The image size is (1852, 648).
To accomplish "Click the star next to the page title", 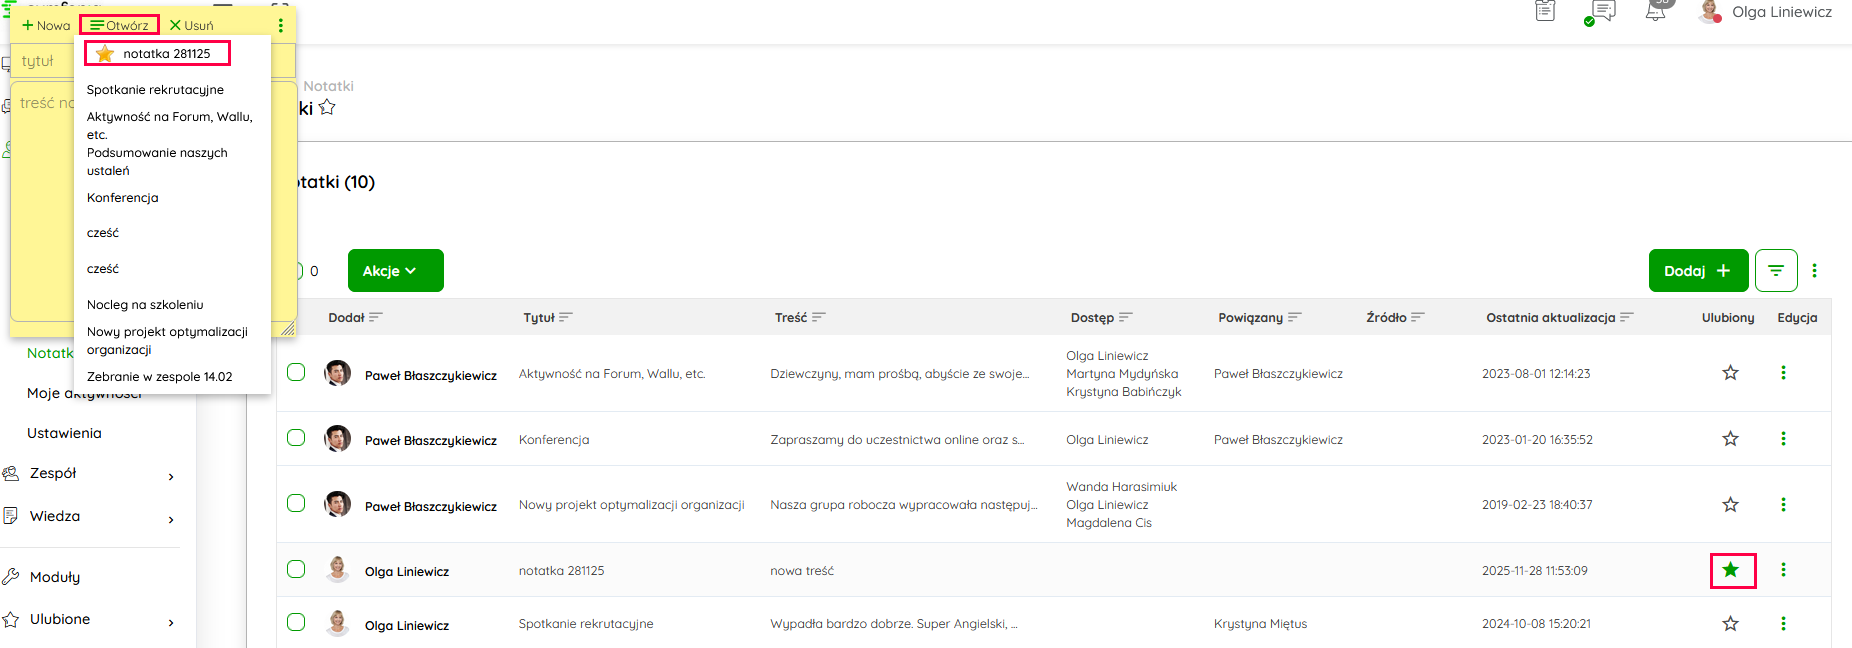I will point(327,108).
